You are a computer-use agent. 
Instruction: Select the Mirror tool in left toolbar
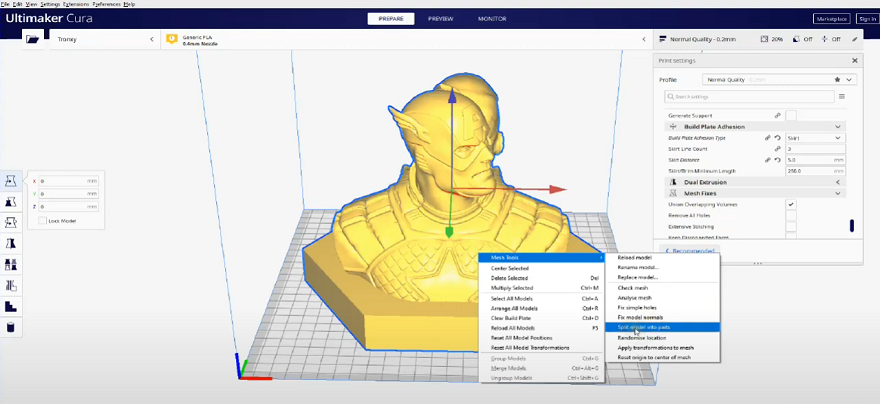pyautogui.click(x=11, y=244)
